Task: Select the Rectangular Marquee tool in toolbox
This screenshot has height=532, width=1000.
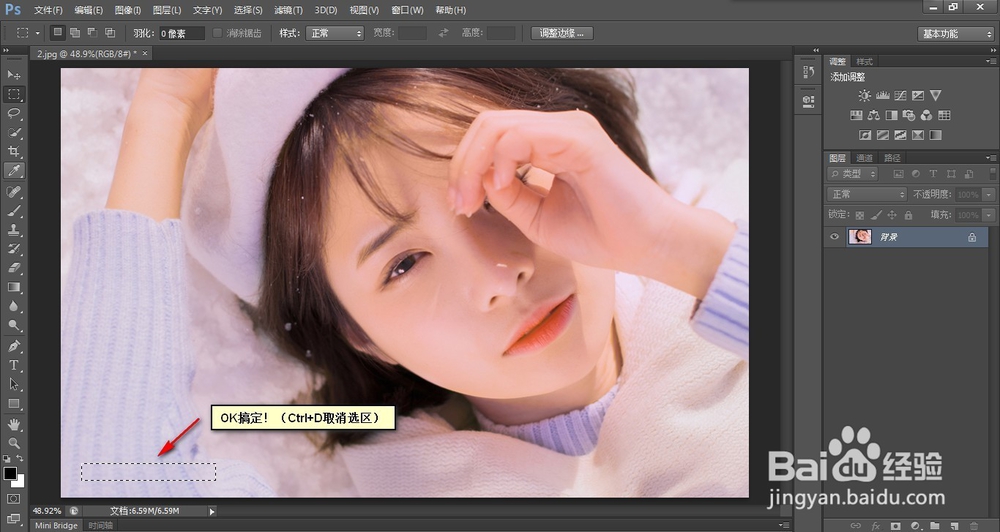Action: [x=13, y=94]
